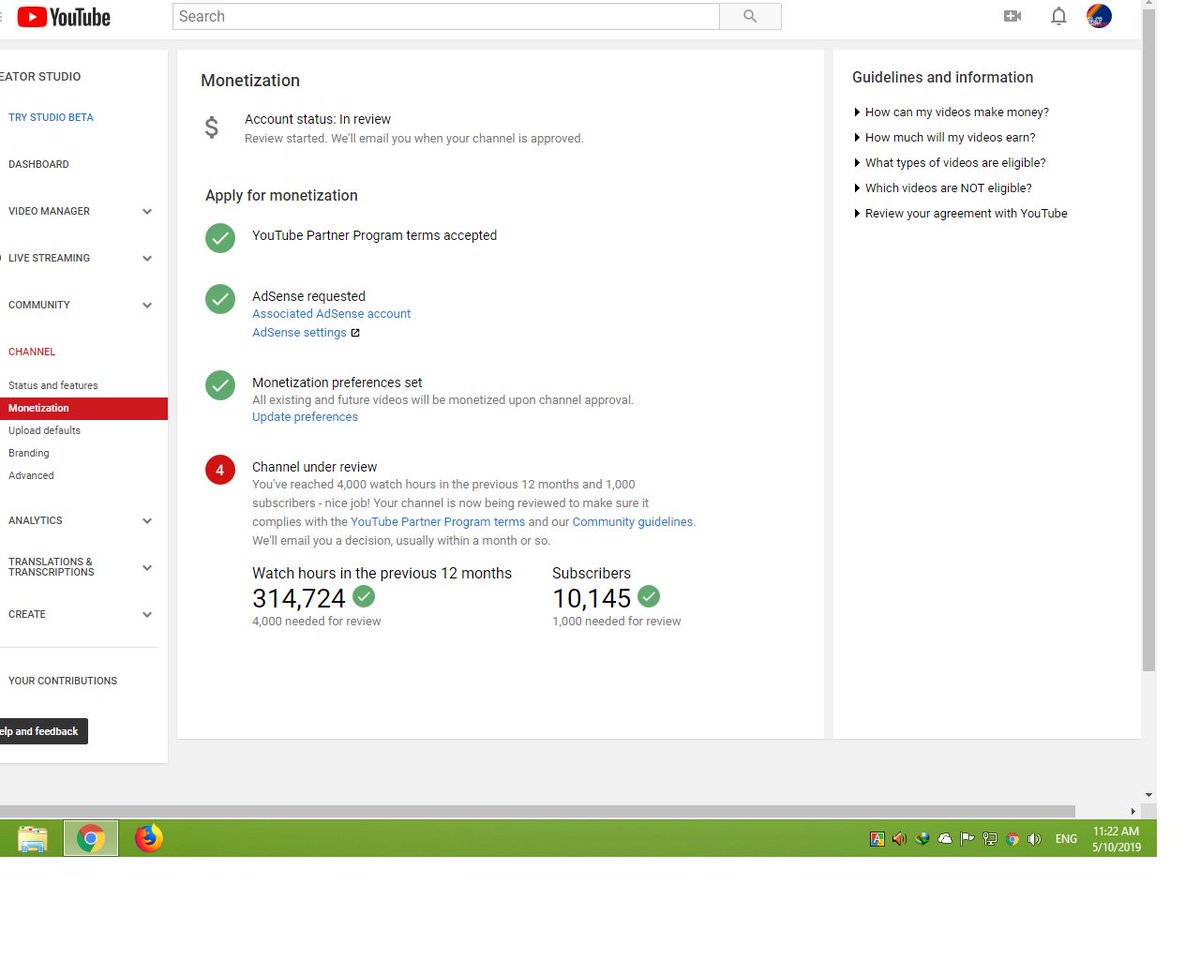Open Community guidelines link
Screen dimensions: 1200x960
[632, 522]
